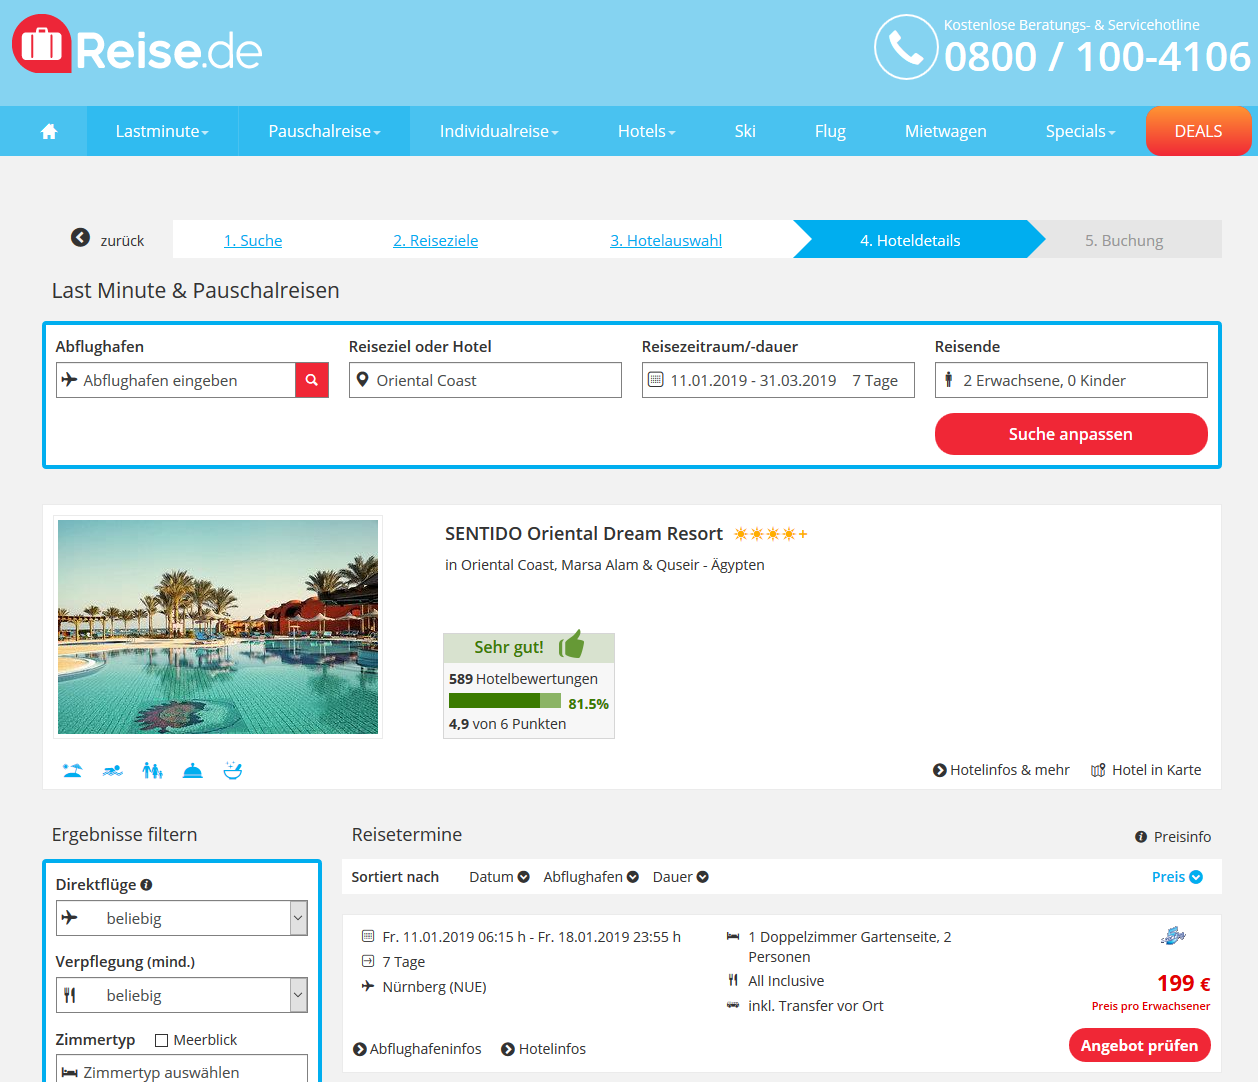The image size is (1258, 1082).
Task: Click the beach amenity icon
Action: tap(72, 770)
